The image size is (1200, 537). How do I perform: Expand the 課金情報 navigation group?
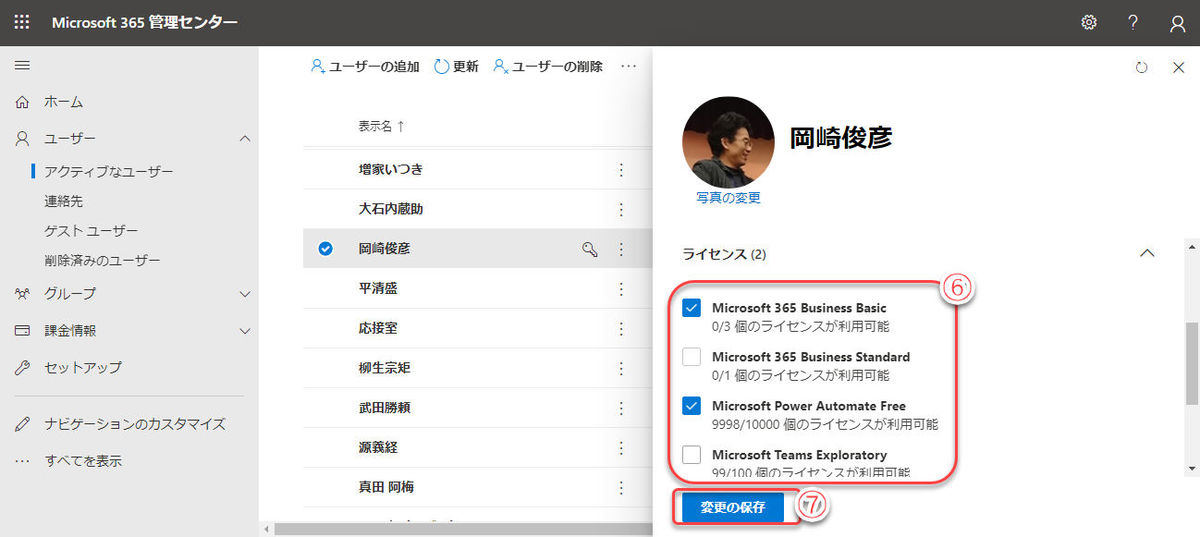tap(245, 330)
